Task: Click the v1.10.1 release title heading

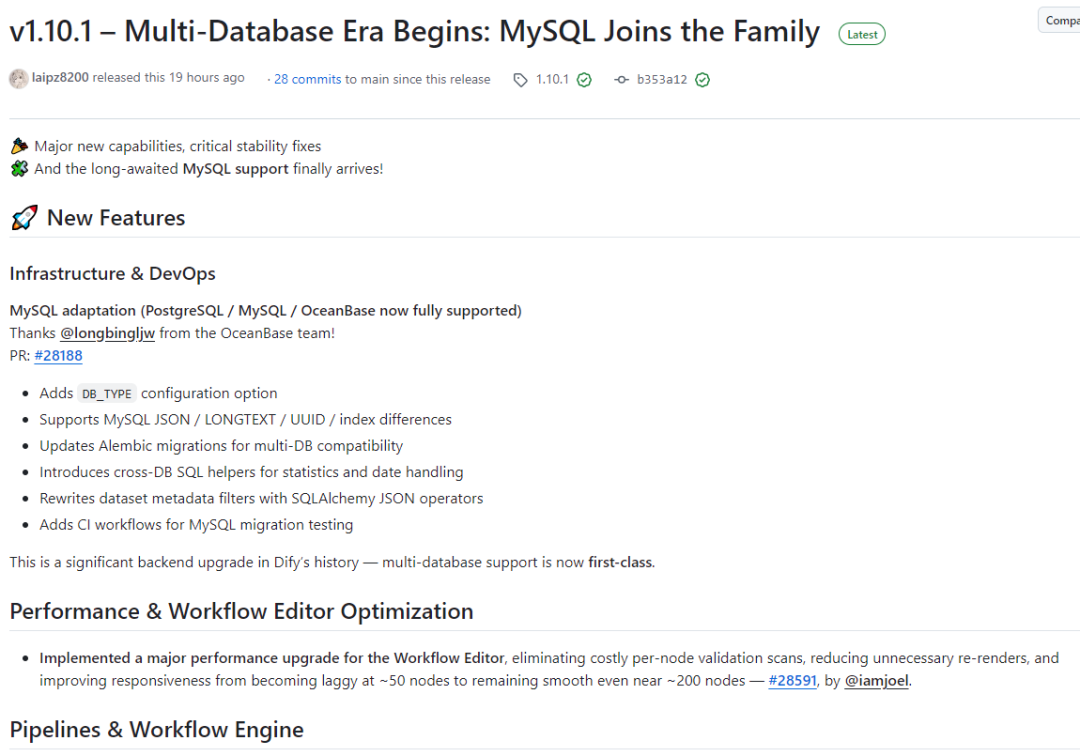Action: click(x=414, y=32)
